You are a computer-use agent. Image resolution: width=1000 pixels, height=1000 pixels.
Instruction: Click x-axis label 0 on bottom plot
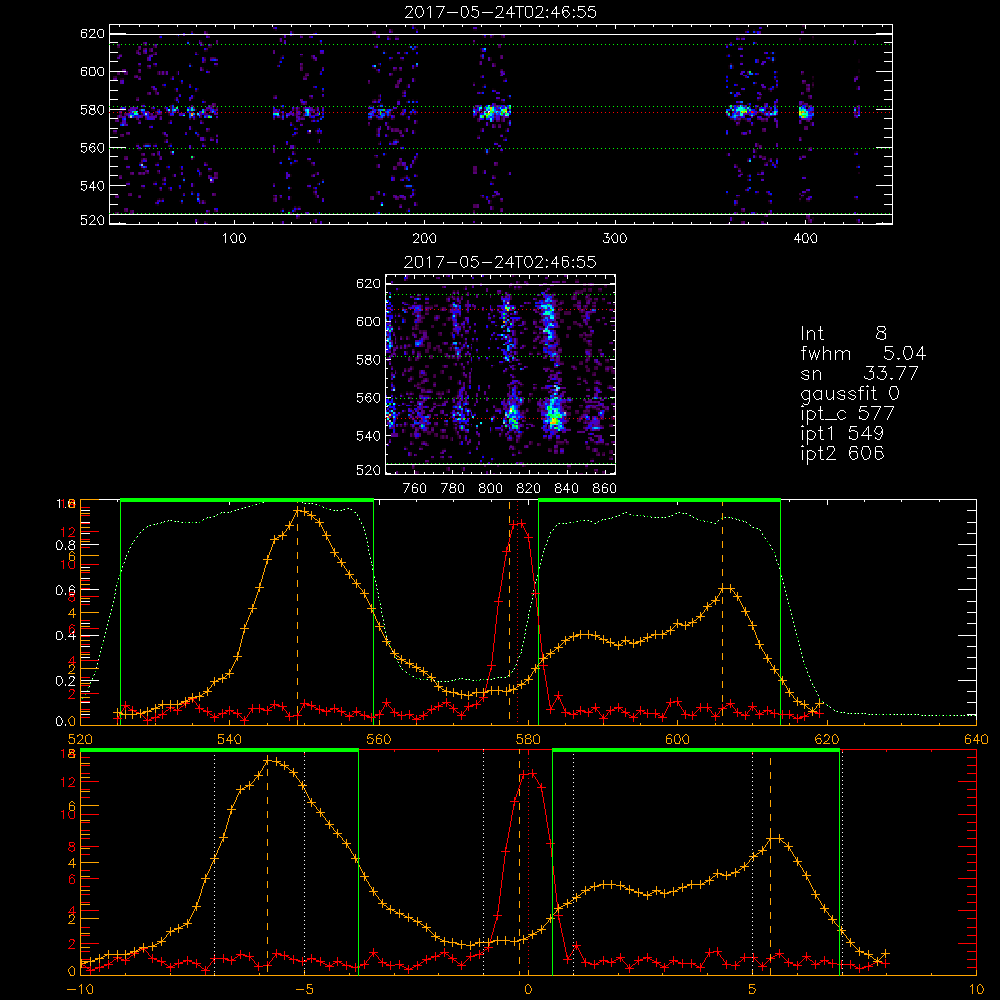tap(528, 990)
